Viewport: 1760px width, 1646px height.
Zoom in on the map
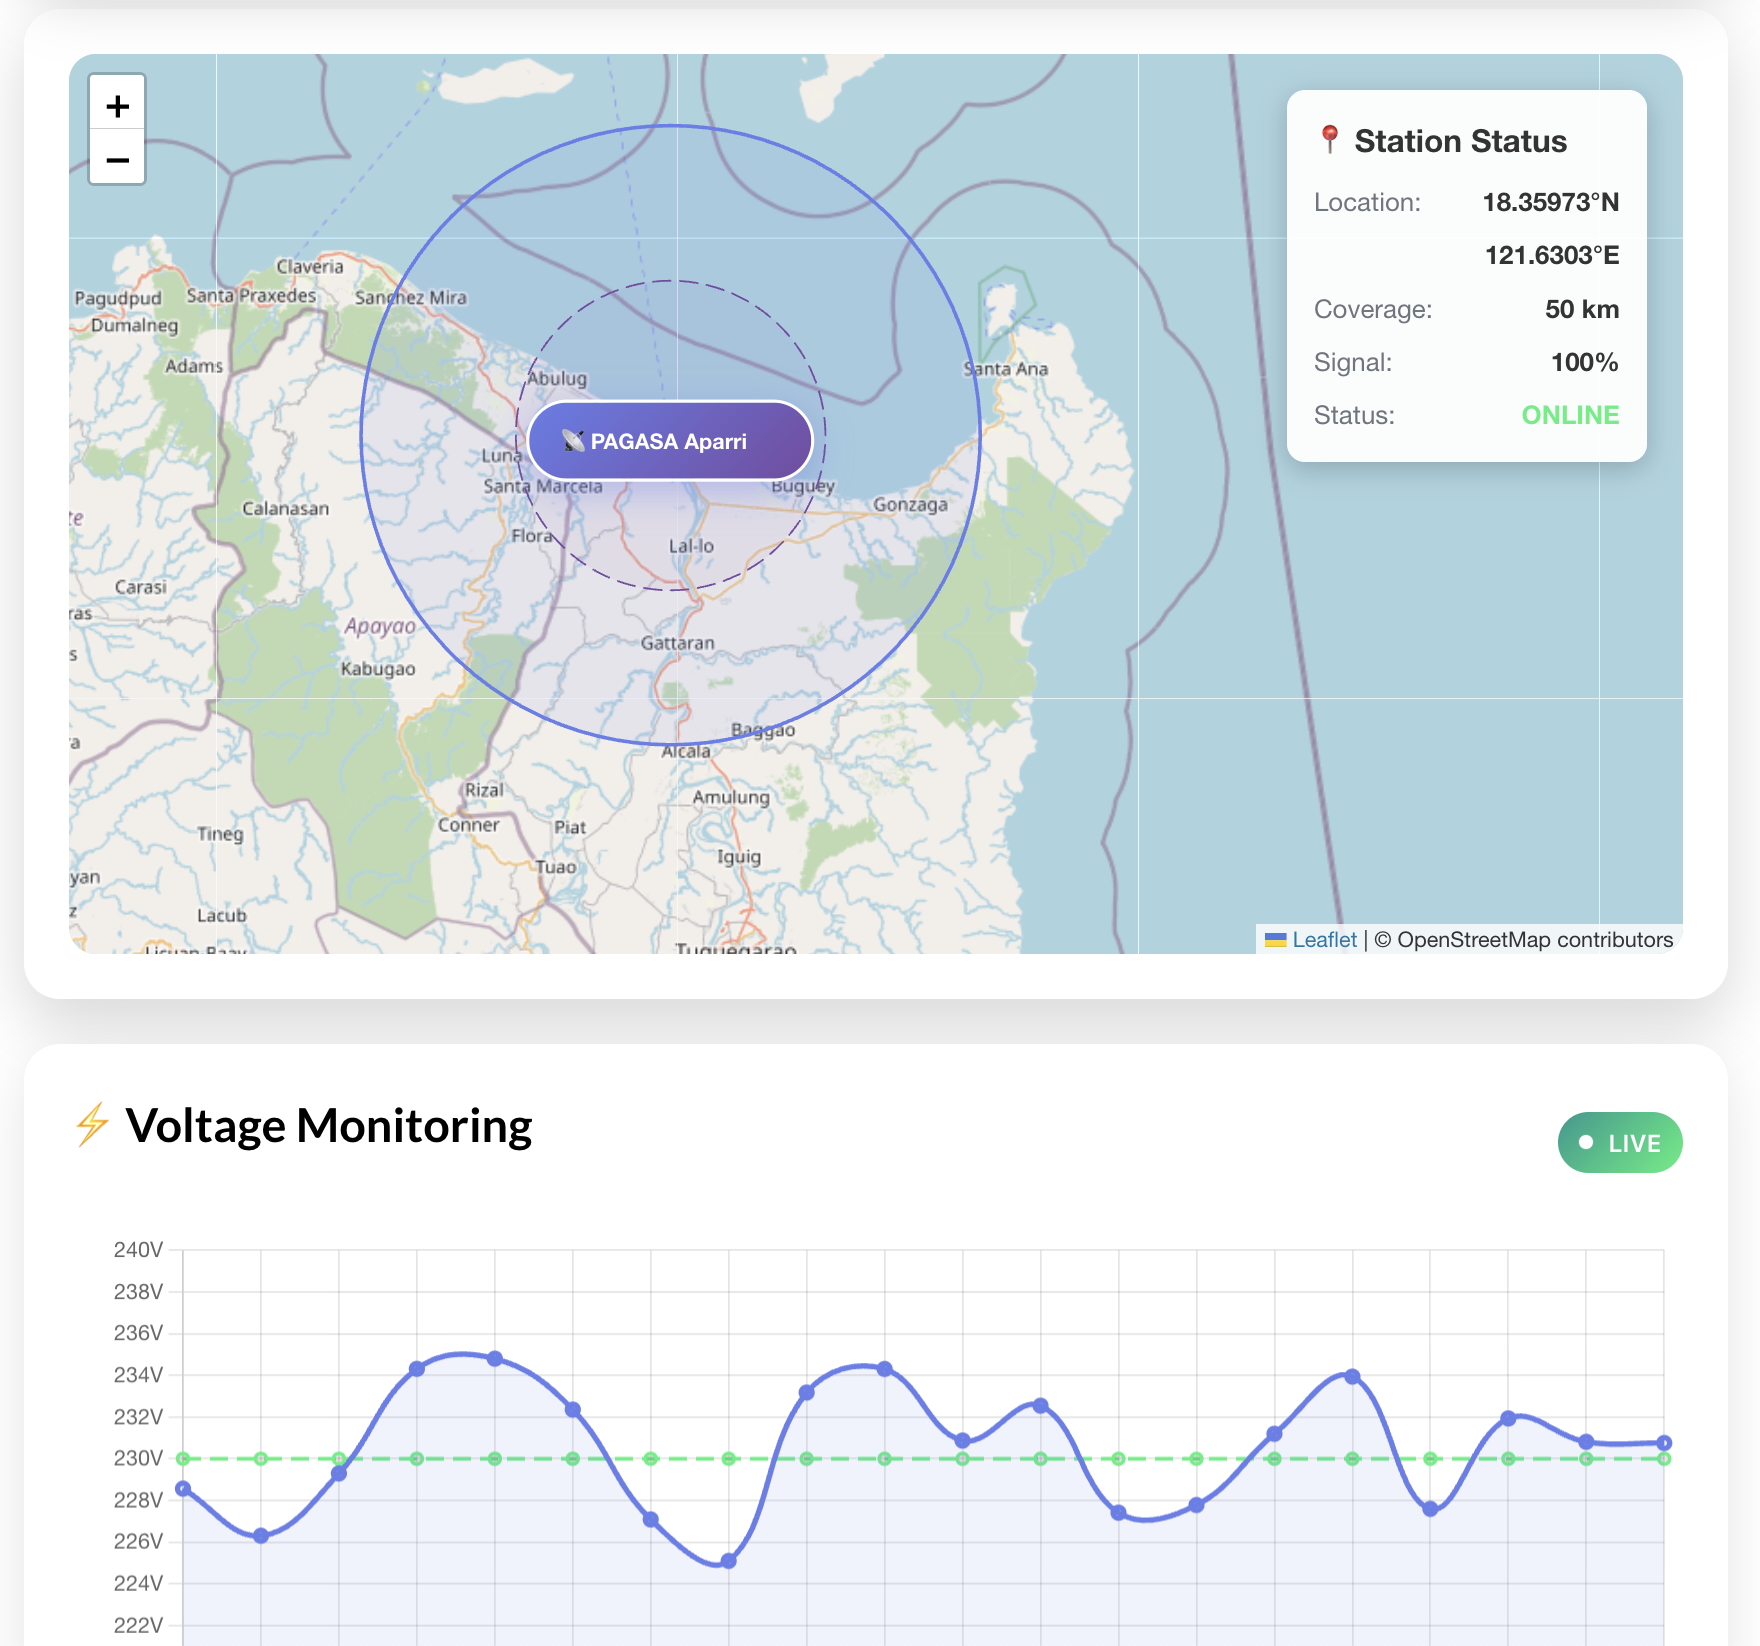pos(118,106)
